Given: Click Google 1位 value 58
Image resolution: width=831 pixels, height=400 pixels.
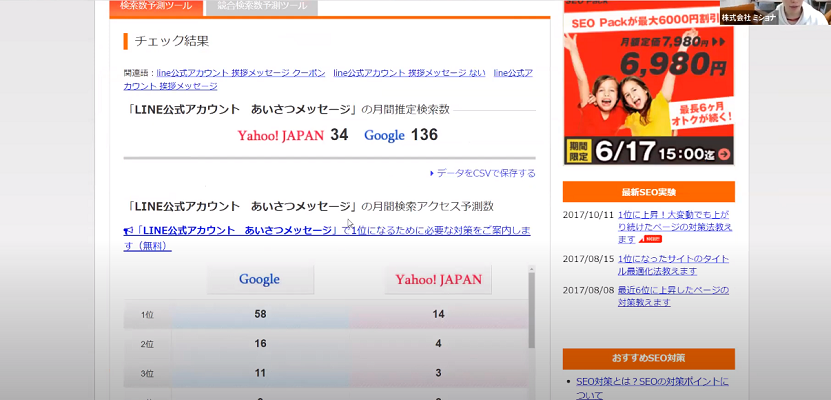Looking at the screenshot, I should click(260, 314).
